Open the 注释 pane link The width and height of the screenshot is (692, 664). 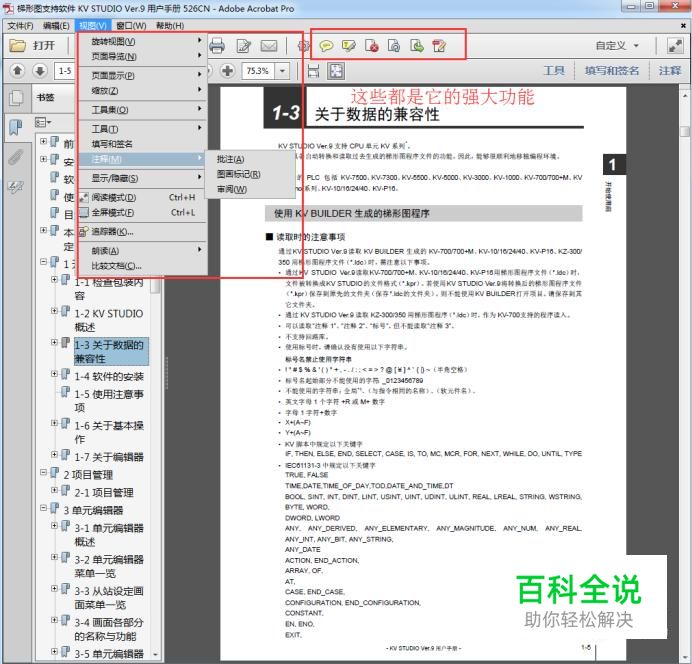coord(669,71)
